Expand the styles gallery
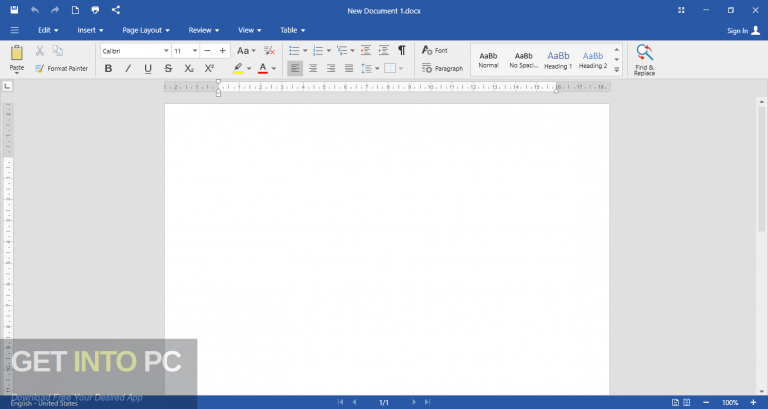 tap(617, 70)
